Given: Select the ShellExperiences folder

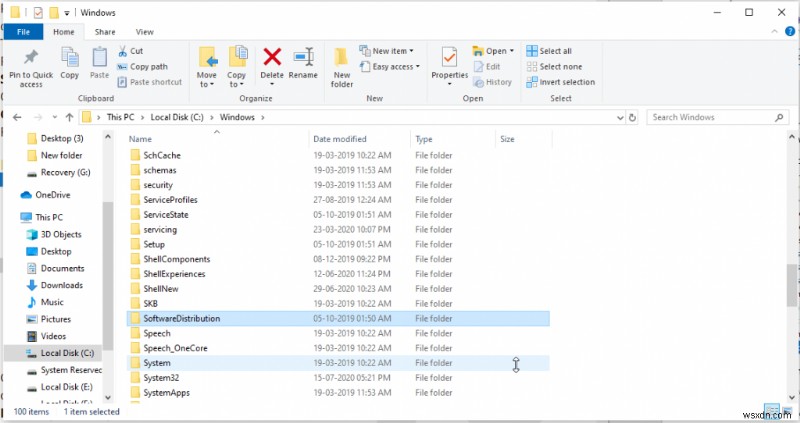Looking at the screenshot, I should [338, 274].
